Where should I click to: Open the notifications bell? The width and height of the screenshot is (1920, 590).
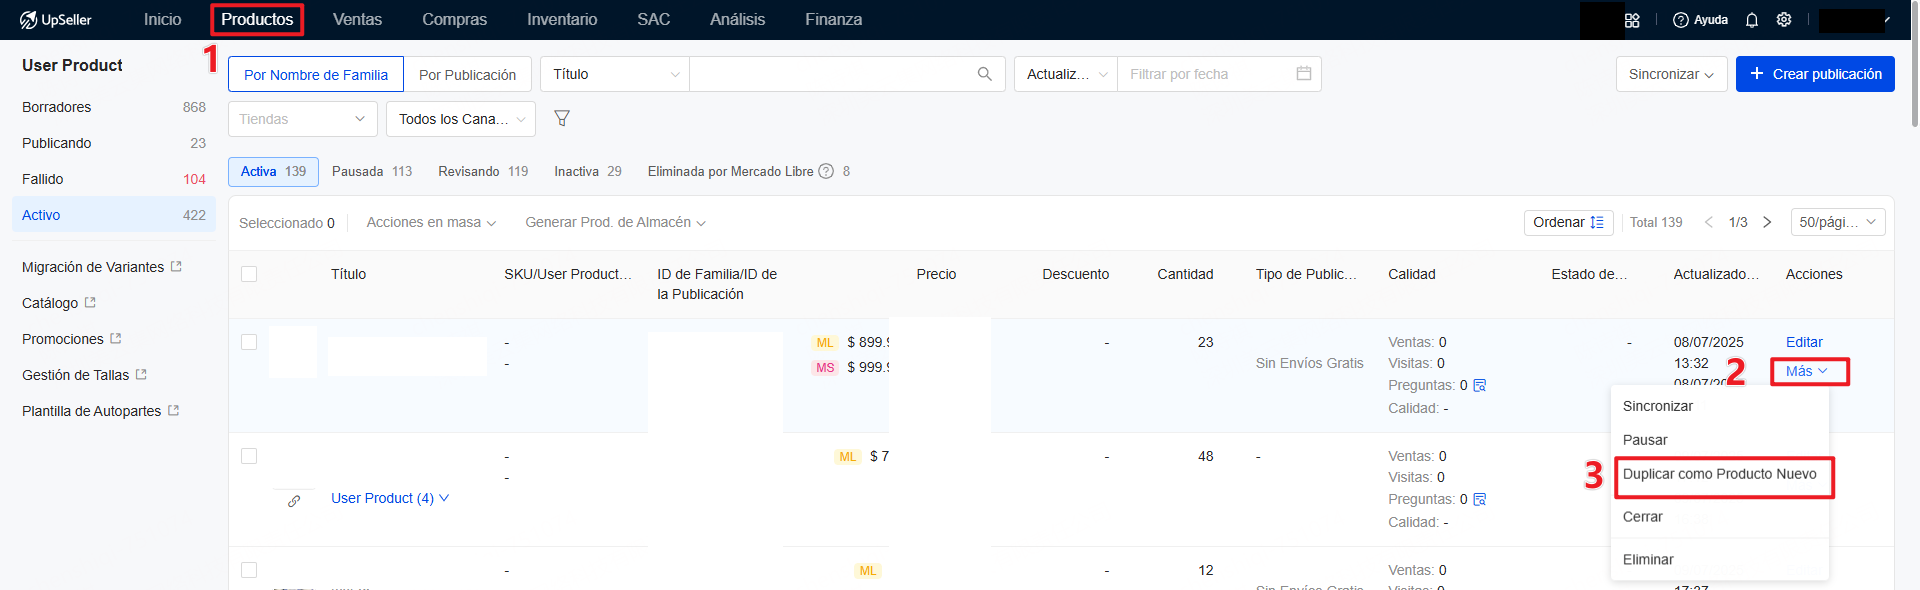pyautogui.click(x=1751, y=20)
